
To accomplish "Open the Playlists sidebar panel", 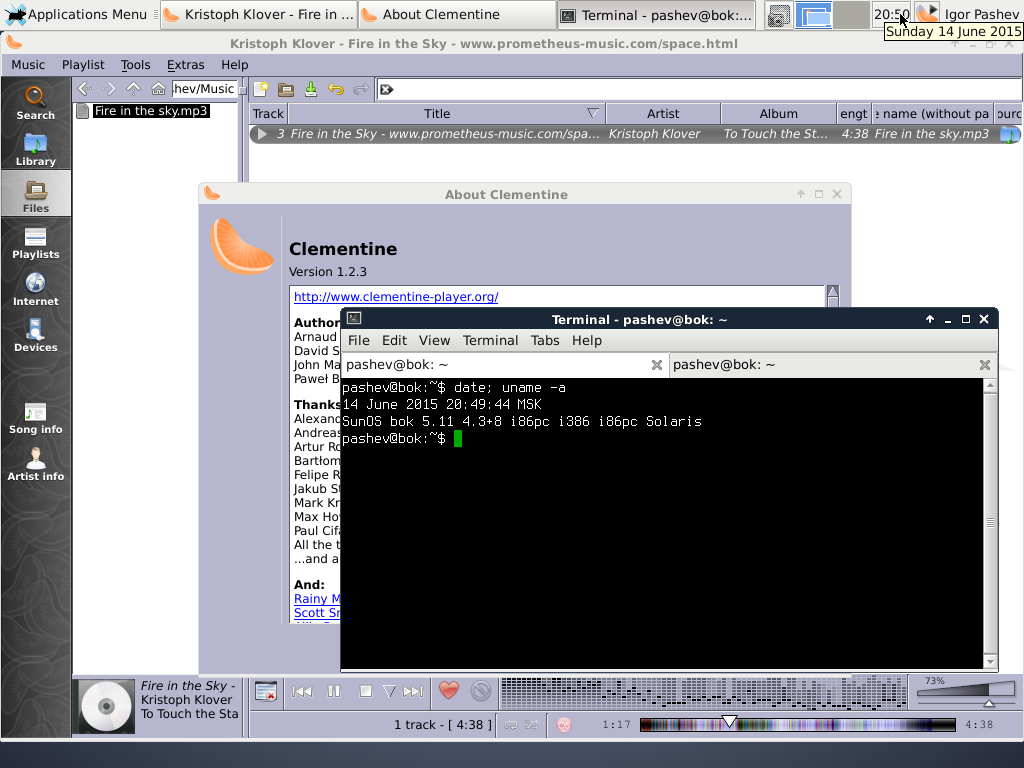I will (x=35, y=243).
